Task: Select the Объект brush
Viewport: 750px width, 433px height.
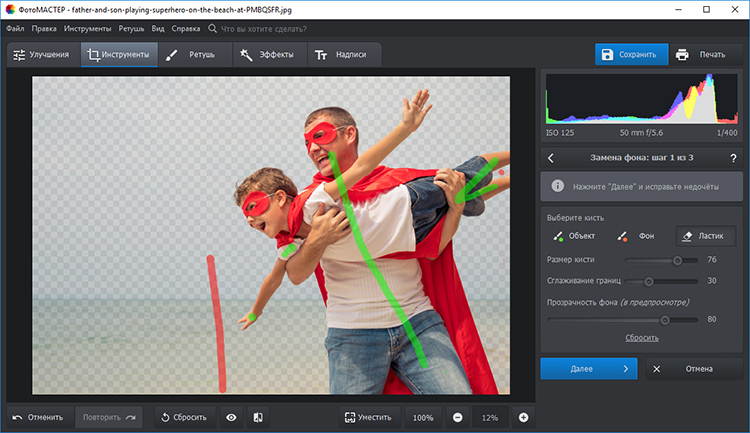Action: coord(575,236)
